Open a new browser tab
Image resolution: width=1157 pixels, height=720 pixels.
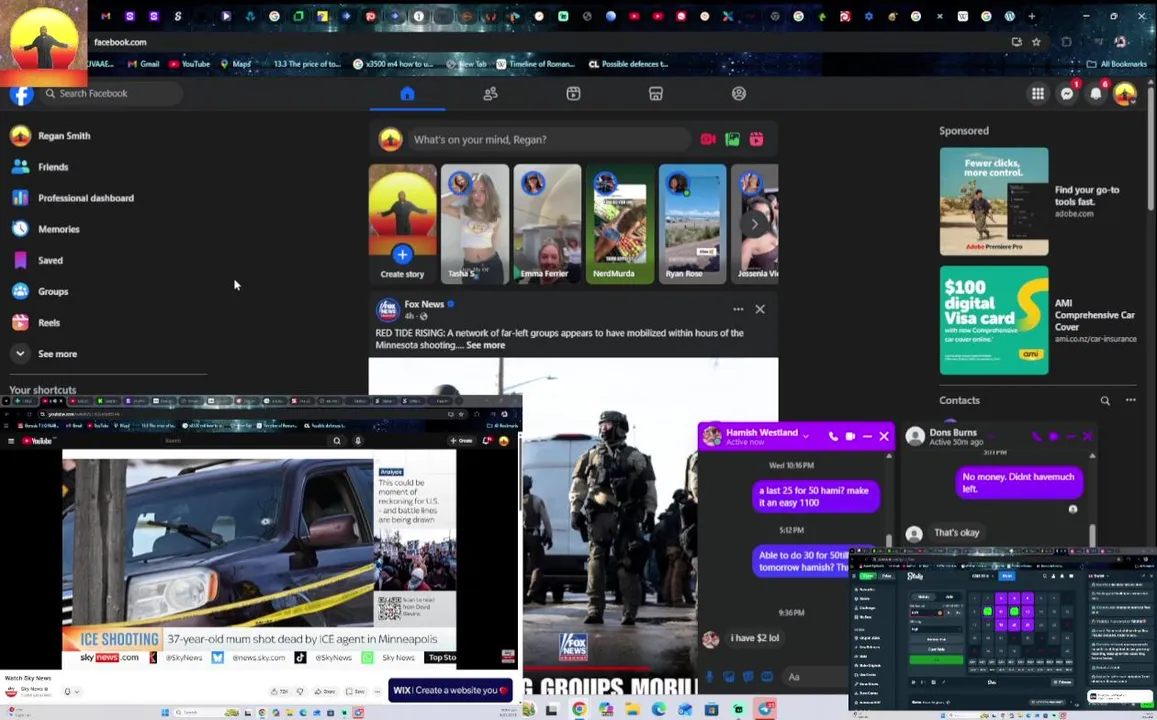(x=1032, y=16)
